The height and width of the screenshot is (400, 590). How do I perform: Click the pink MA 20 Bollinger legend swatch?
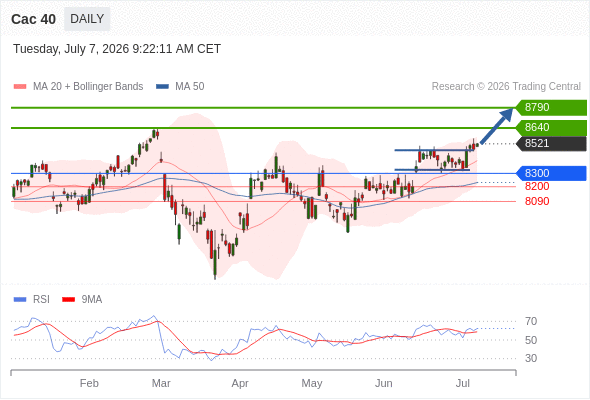coord(20,87)
